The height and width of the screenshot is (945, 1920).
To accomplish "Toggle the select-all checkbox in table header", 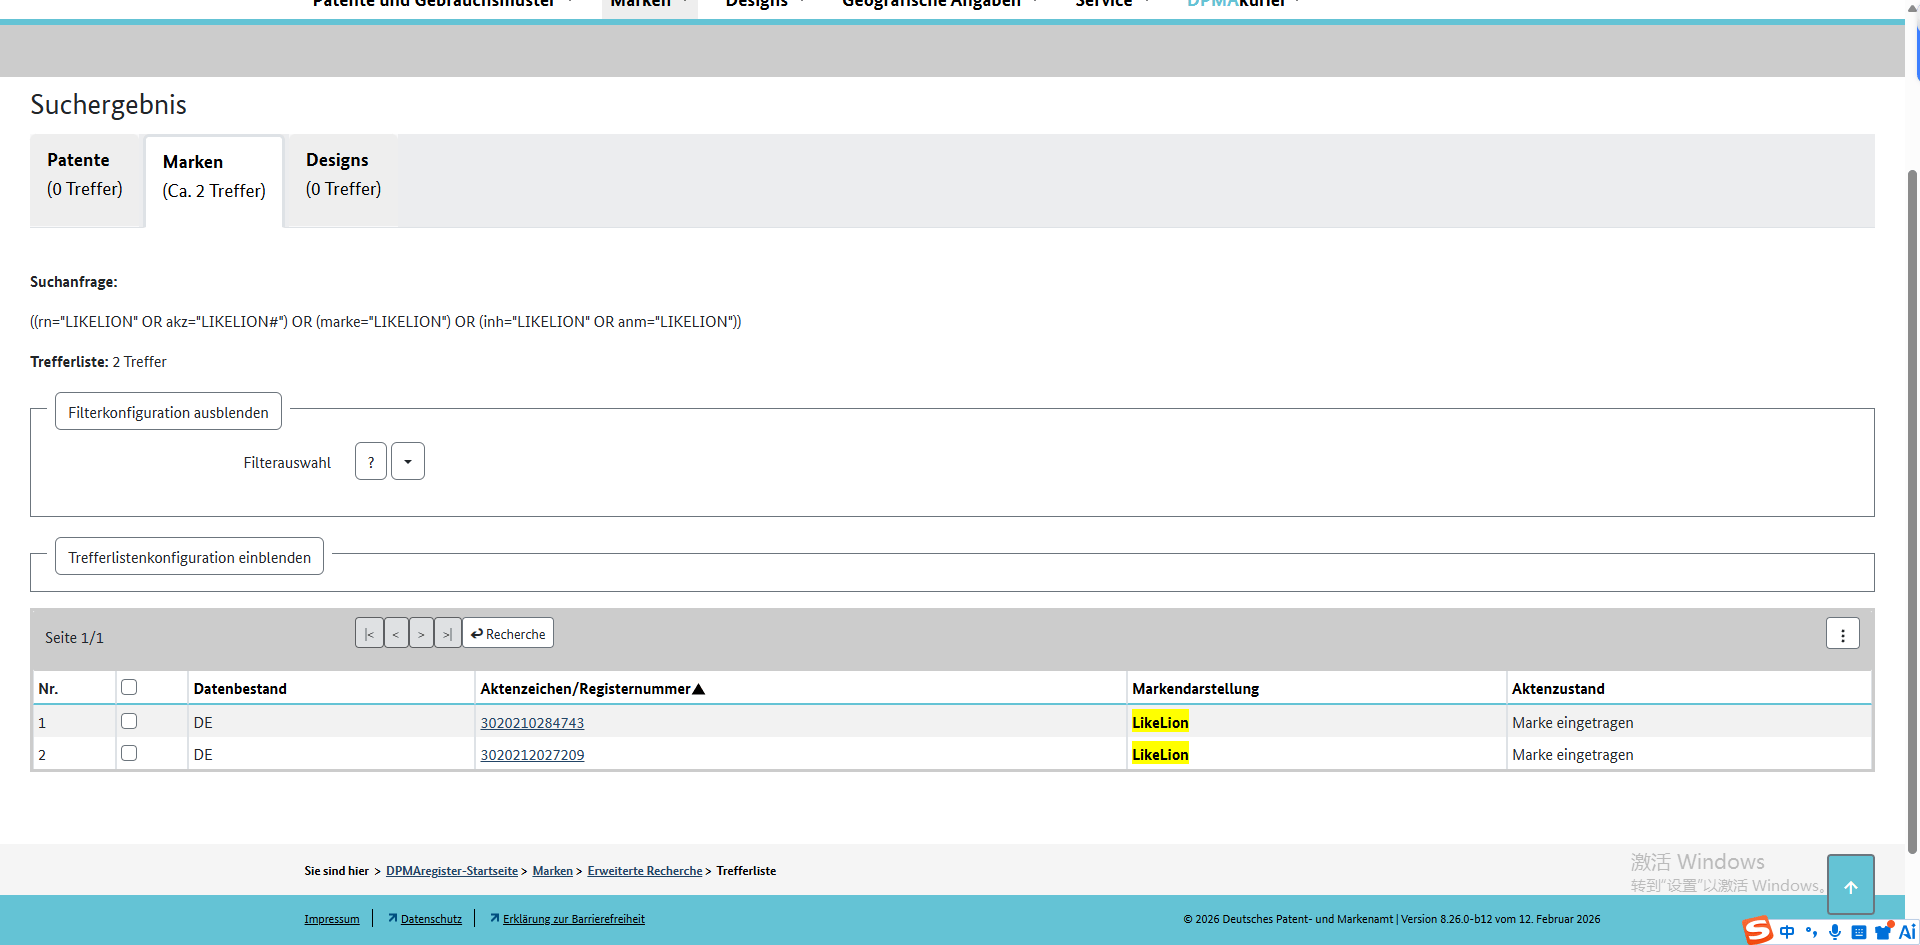I will pos(129,687).
